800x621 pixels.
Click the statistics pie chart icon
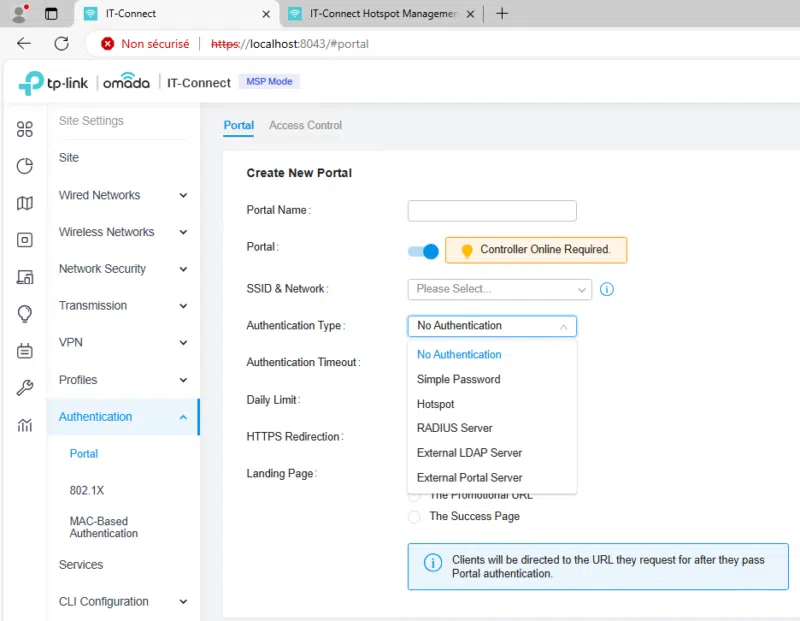(x=25, y=166)
